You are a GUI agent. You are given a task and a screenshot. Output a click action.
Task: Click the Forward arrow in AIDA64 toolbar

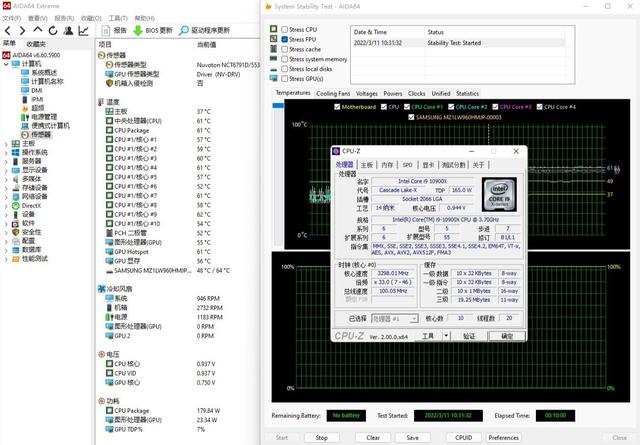click(22, 31)
